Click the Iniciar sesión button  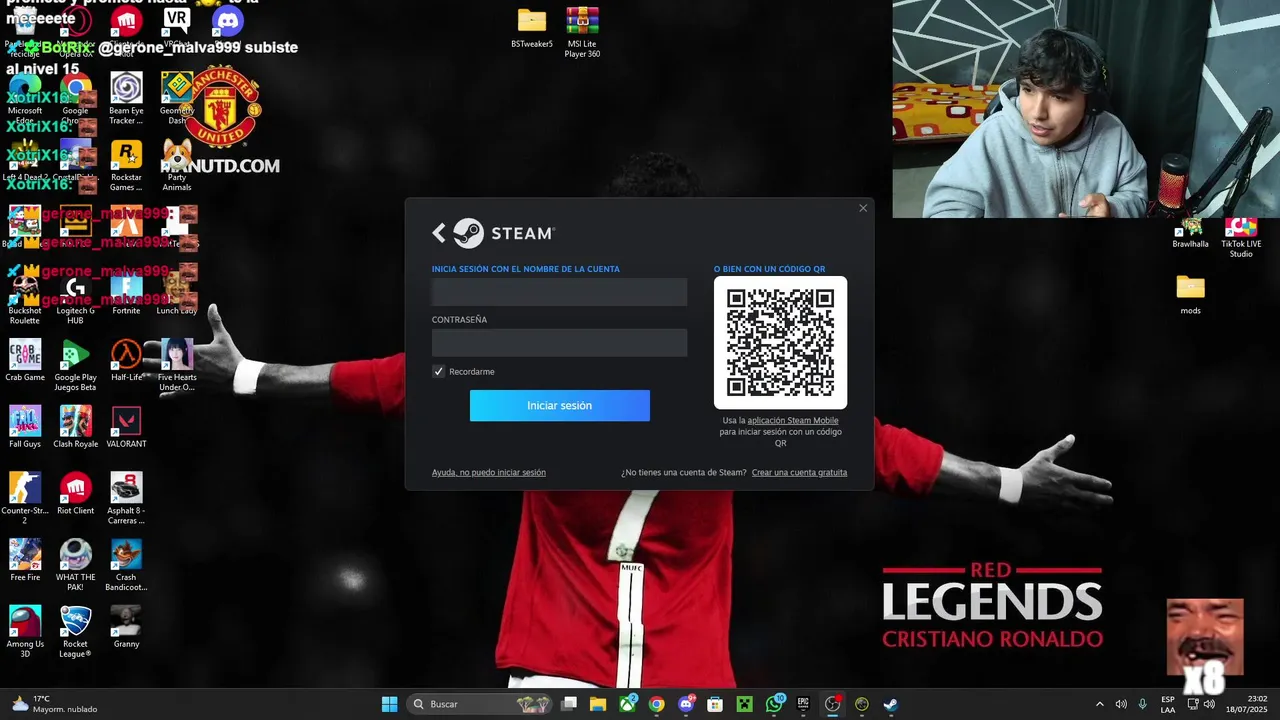click(x=560, y=405)
